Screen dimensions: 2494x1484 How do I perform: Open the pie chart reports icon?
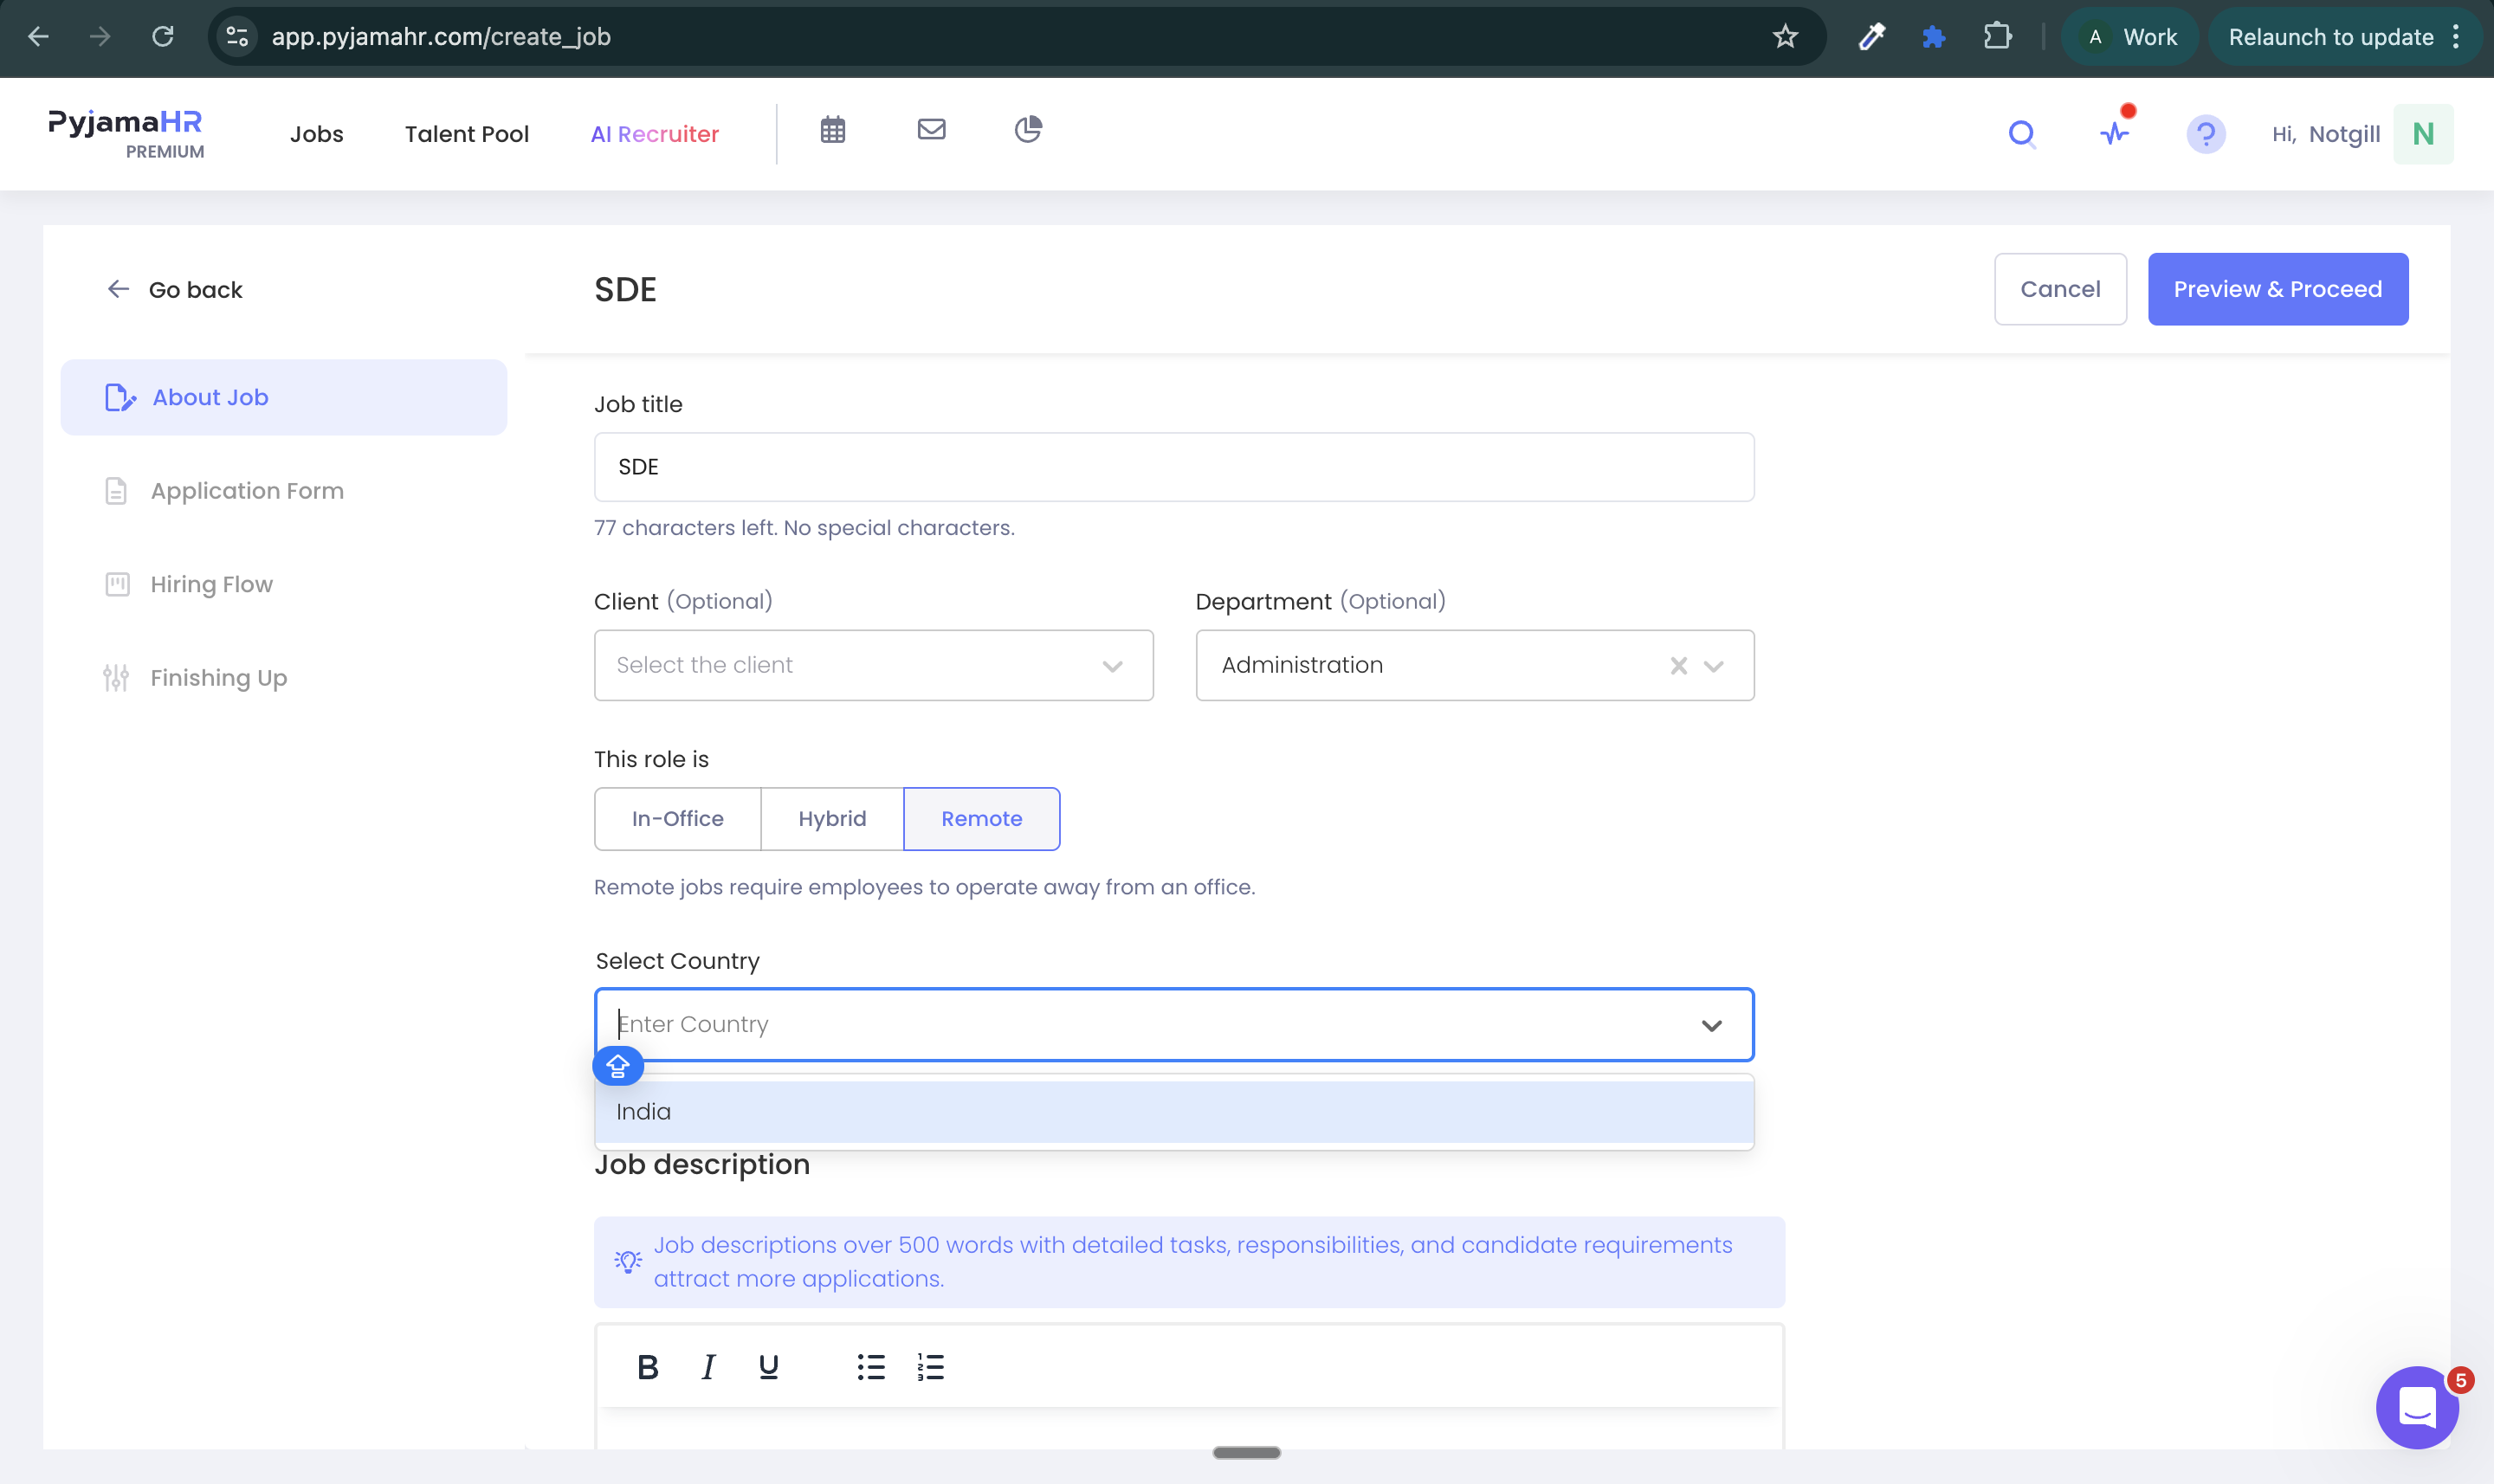(1028, 130)
